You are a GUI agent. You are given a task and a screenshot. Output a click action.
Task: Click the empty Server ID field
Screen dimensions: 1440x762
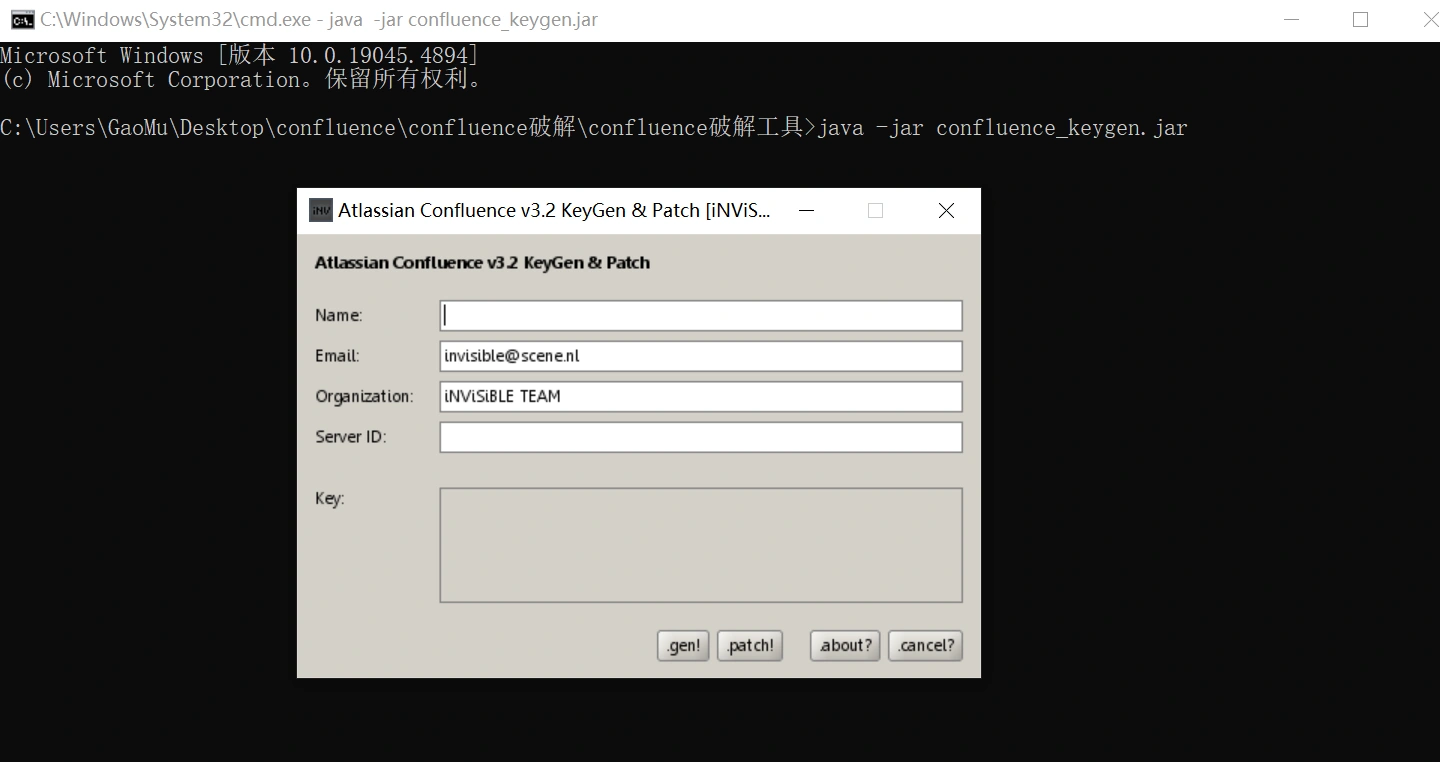click(x=700, y=437)
